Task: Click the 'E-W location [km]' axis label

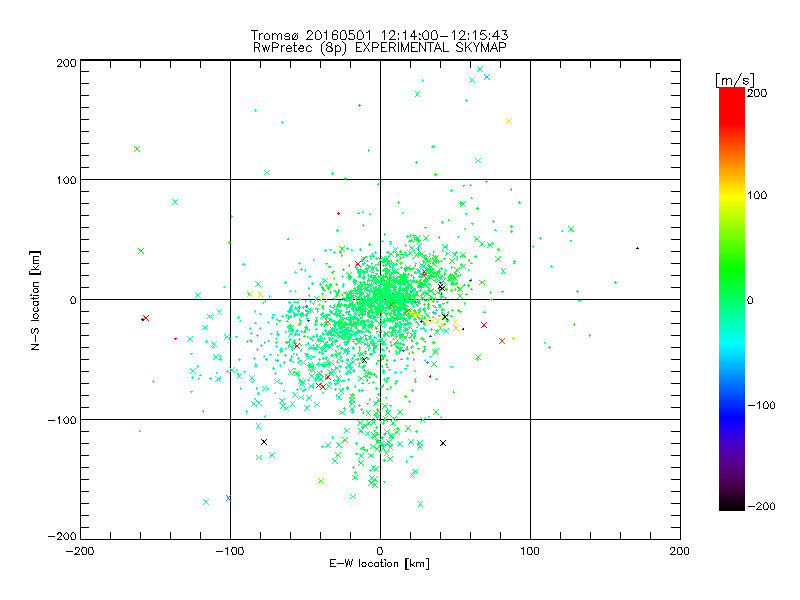Action: click(379, 564)
